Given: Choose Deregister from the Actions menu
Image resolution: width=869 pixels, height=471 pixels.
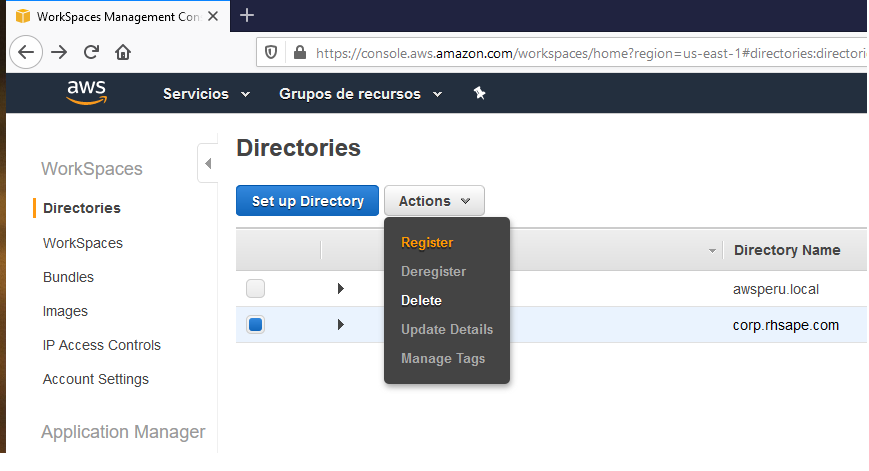Looking at the screenshot, I should [x=433, y=272].
